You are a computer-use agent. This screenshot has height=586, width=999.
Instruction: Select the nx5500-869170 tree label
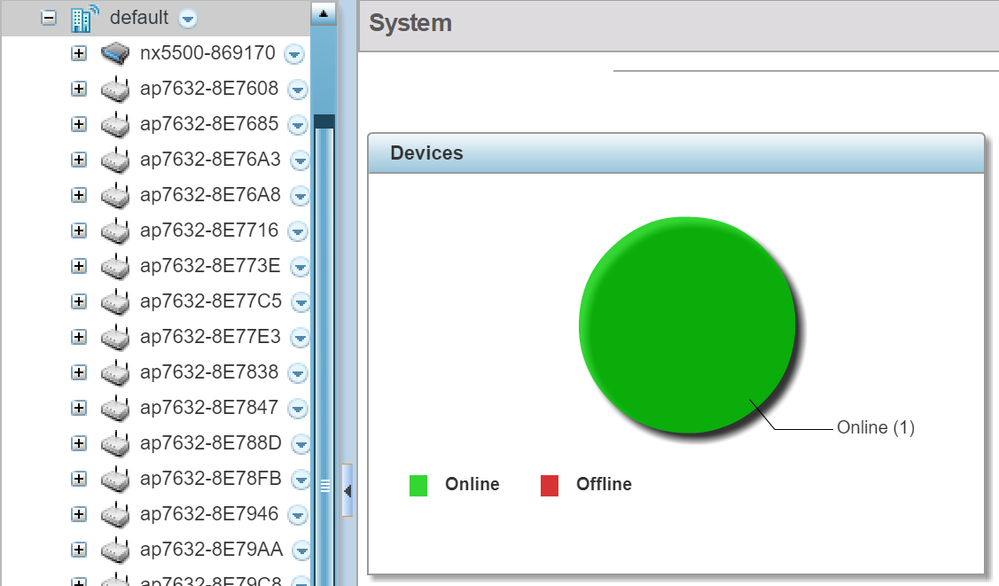(x=208, y=53)
